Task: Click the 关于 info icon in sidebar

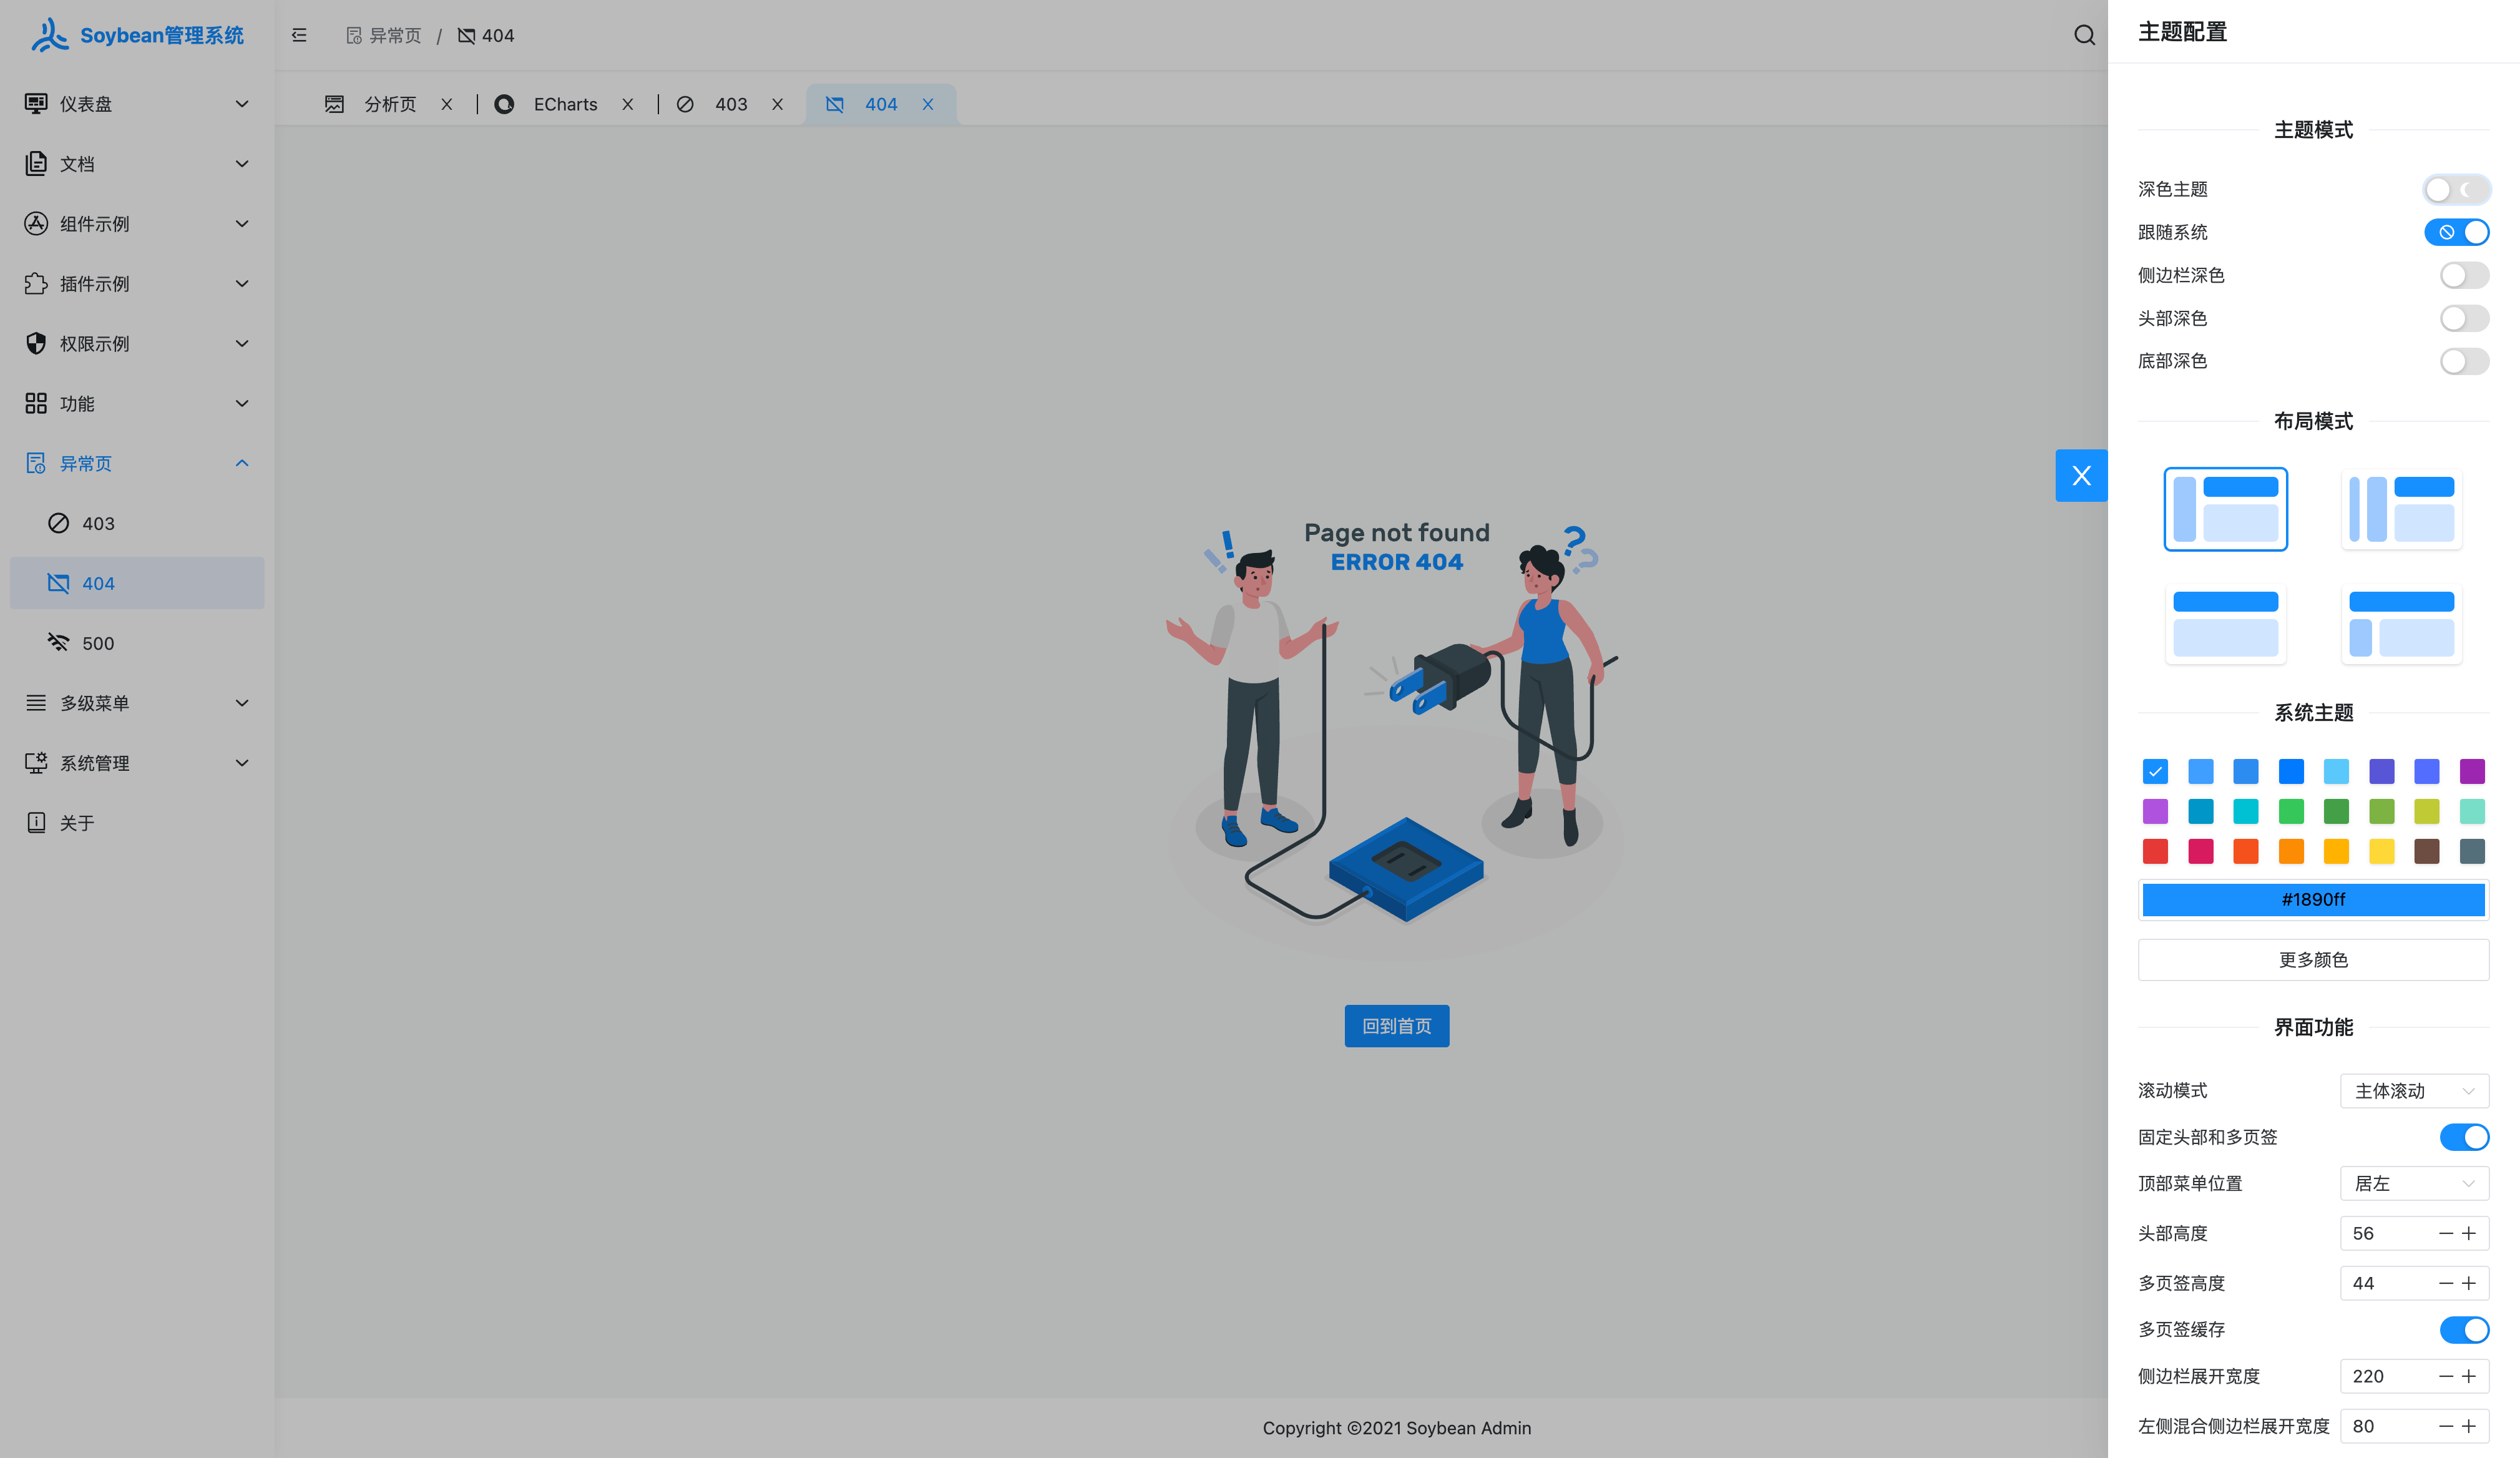Action: [36, 823]
